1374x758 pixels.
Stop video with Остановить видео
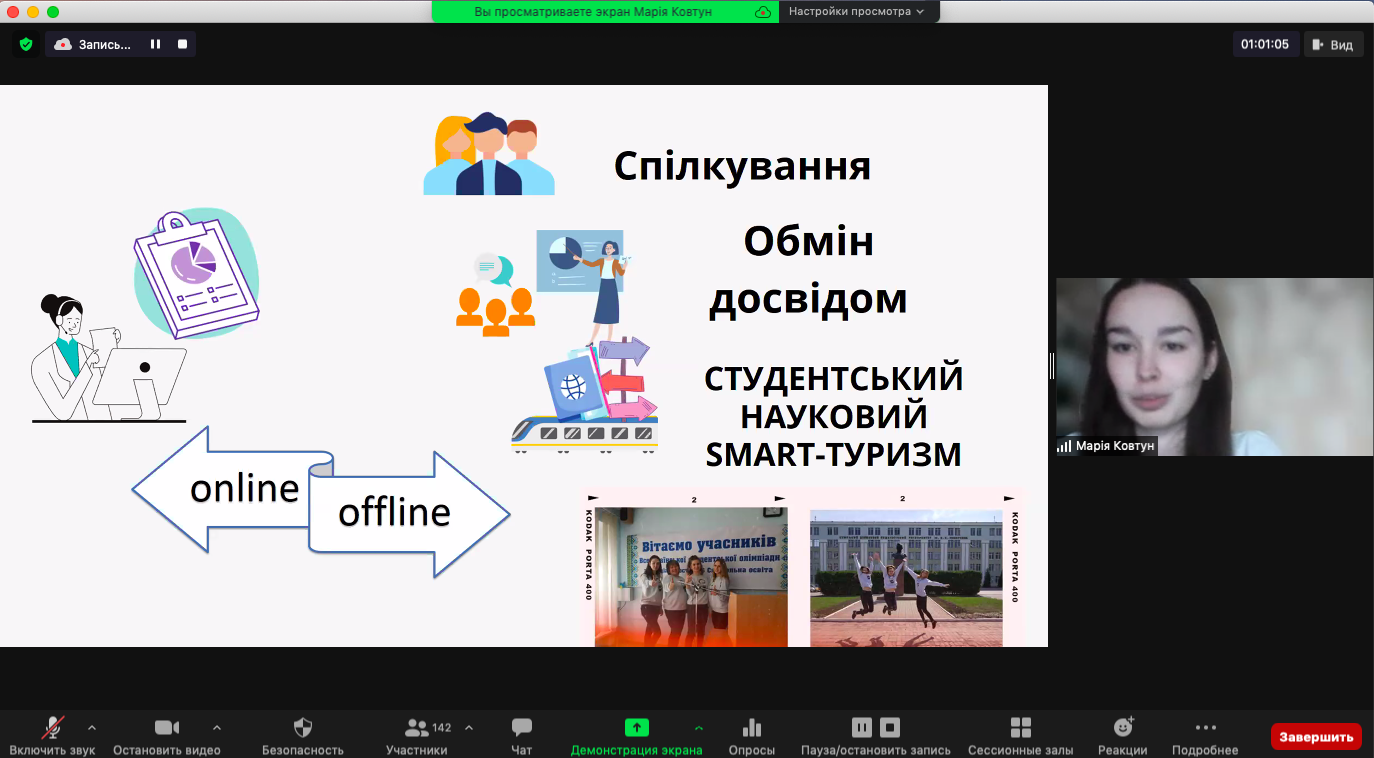point(166,728)
